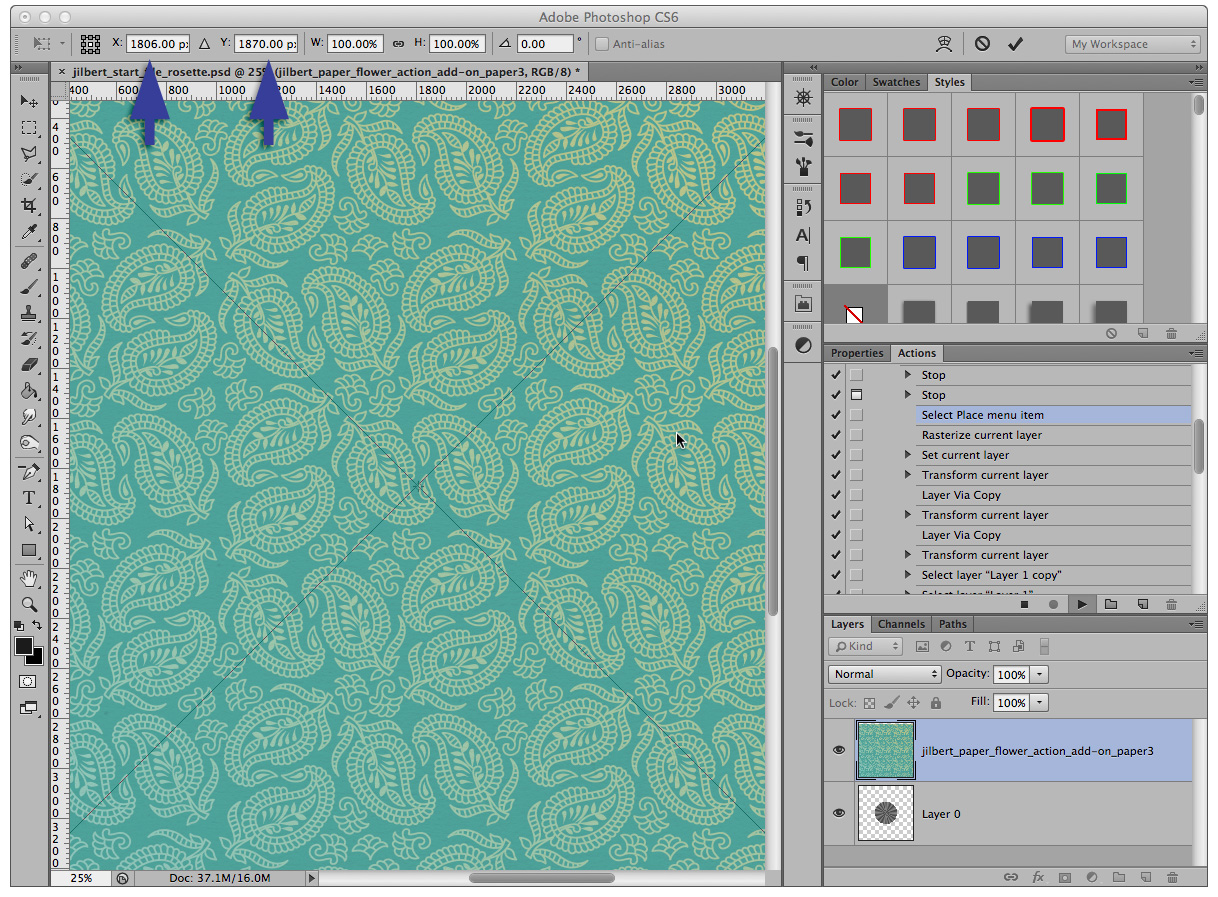The width and height of the screenshot is (1218, 897).
Task: Switch to the Channels tab
Action: (x=901, y=624)
